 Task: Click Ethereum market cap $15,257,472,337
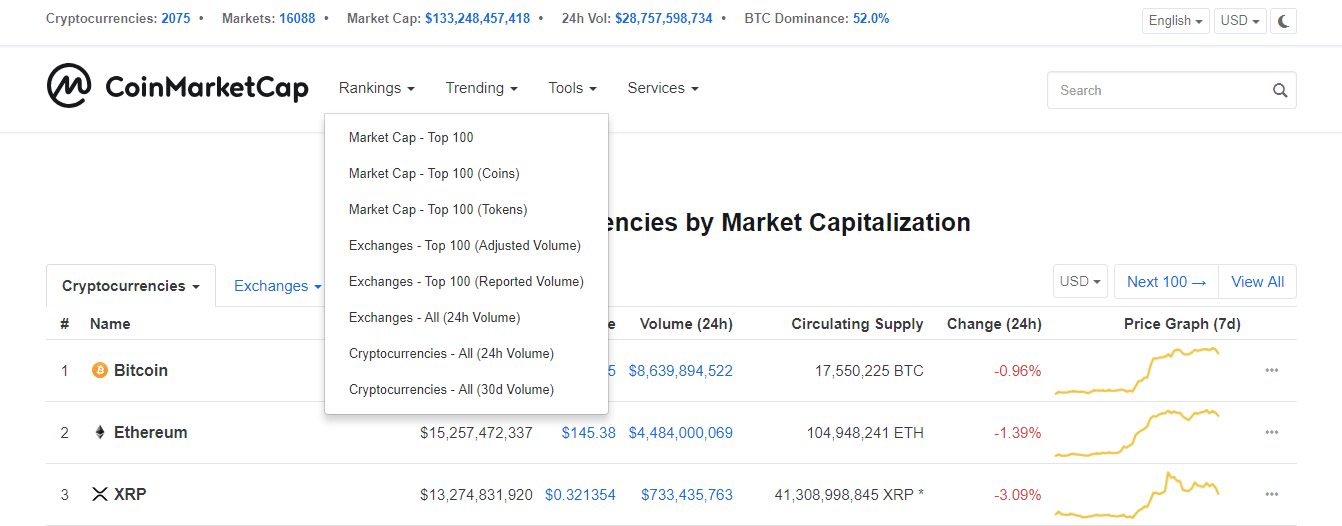pos(476,432)
